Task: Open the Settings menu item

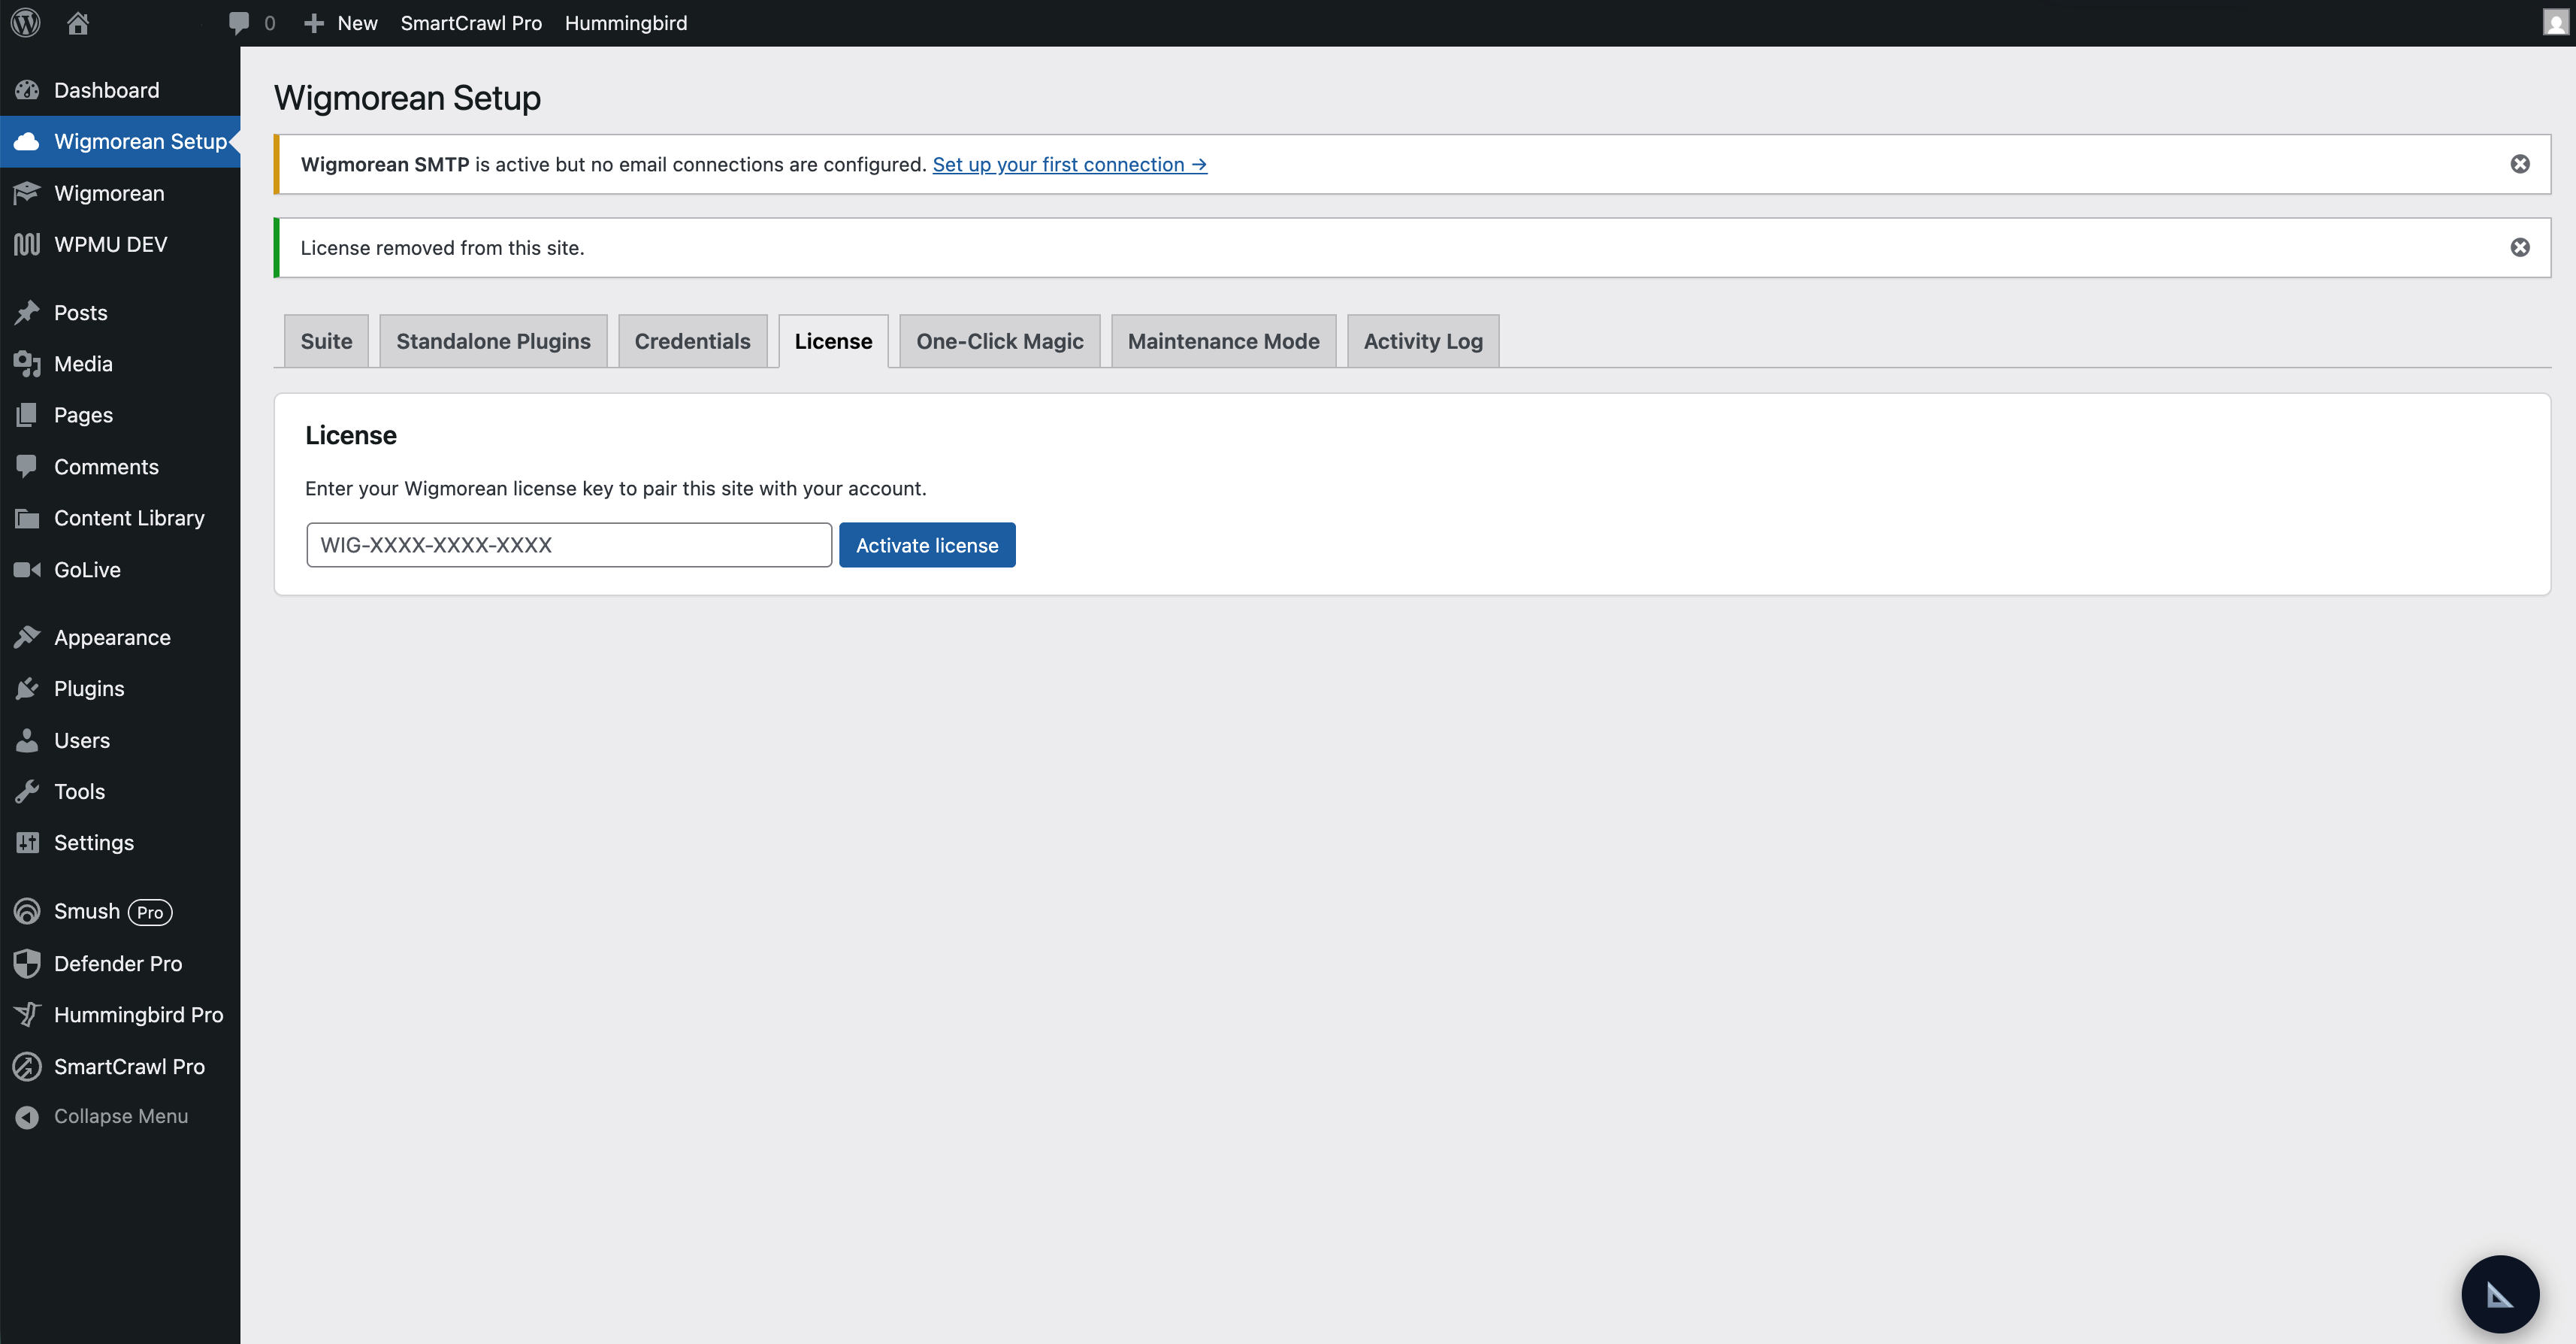Action: [120, 842]
